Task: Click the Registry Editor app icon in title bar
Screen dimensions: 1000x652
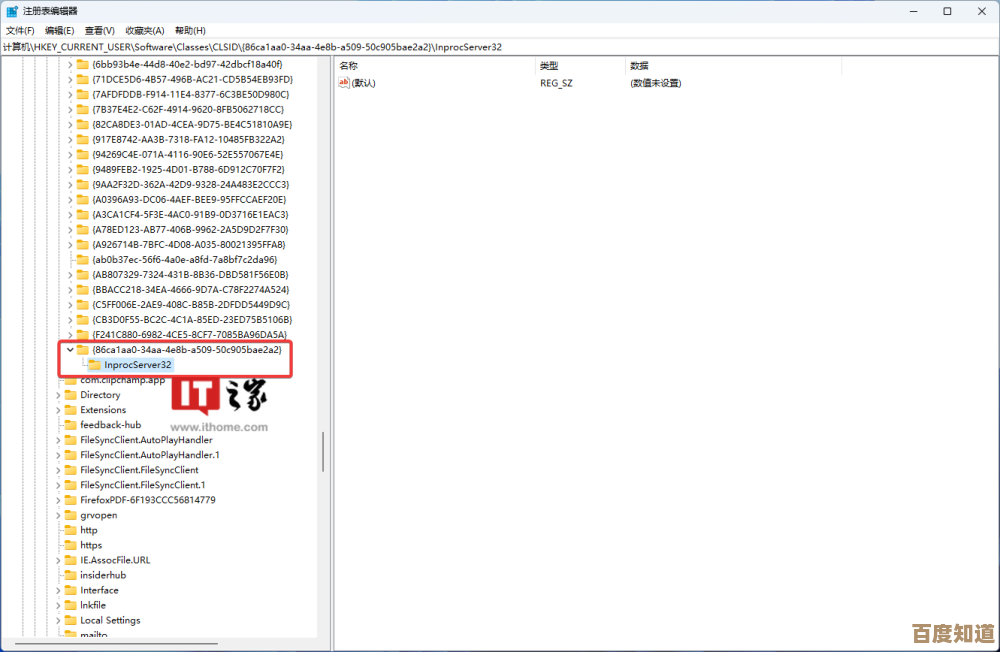Action: coord(12,11)
